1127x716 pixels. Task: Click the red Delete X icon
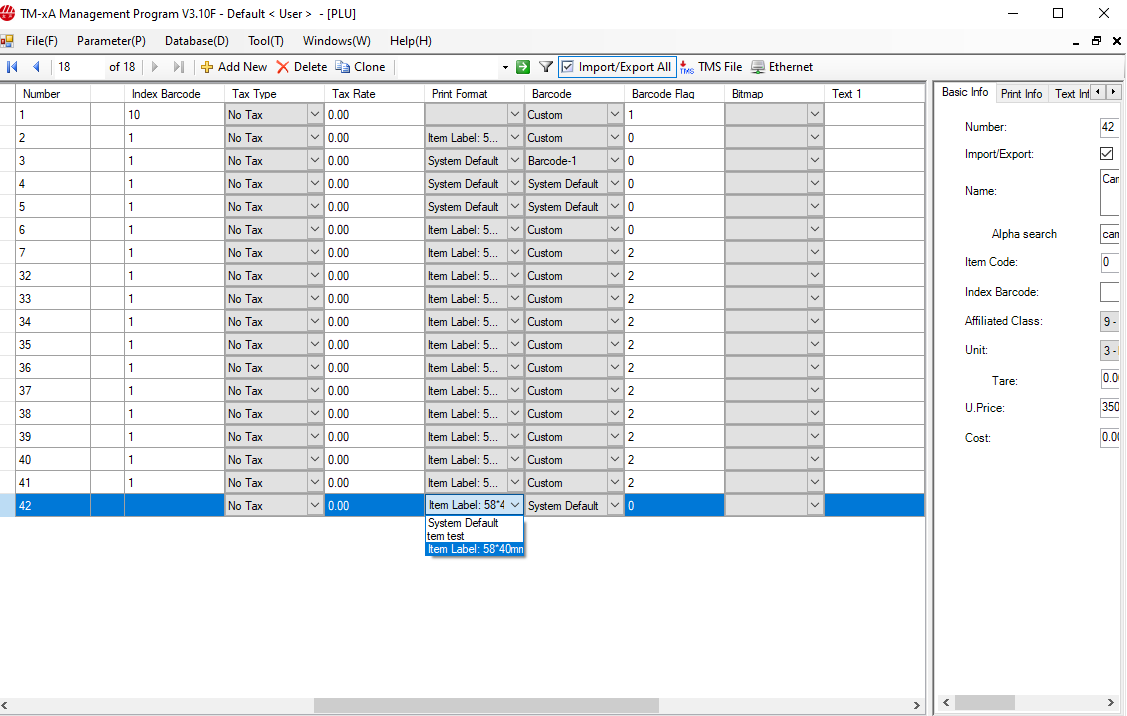pos(283,67)
